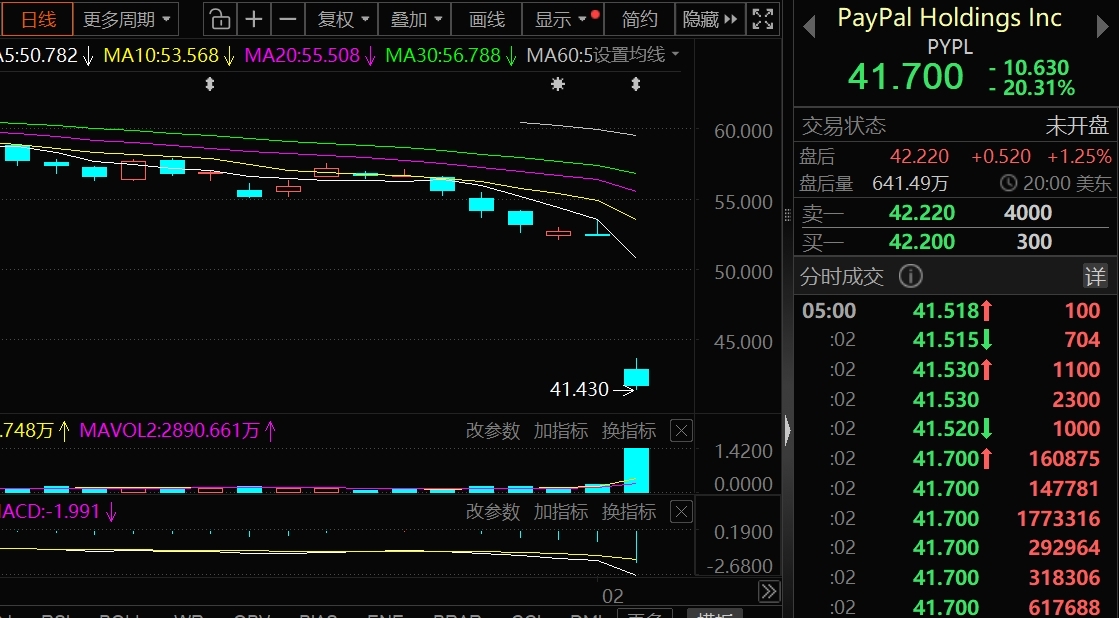Select the trade row with volume 292964
This screenshot has height=618, width=1119.
point(956,547)
